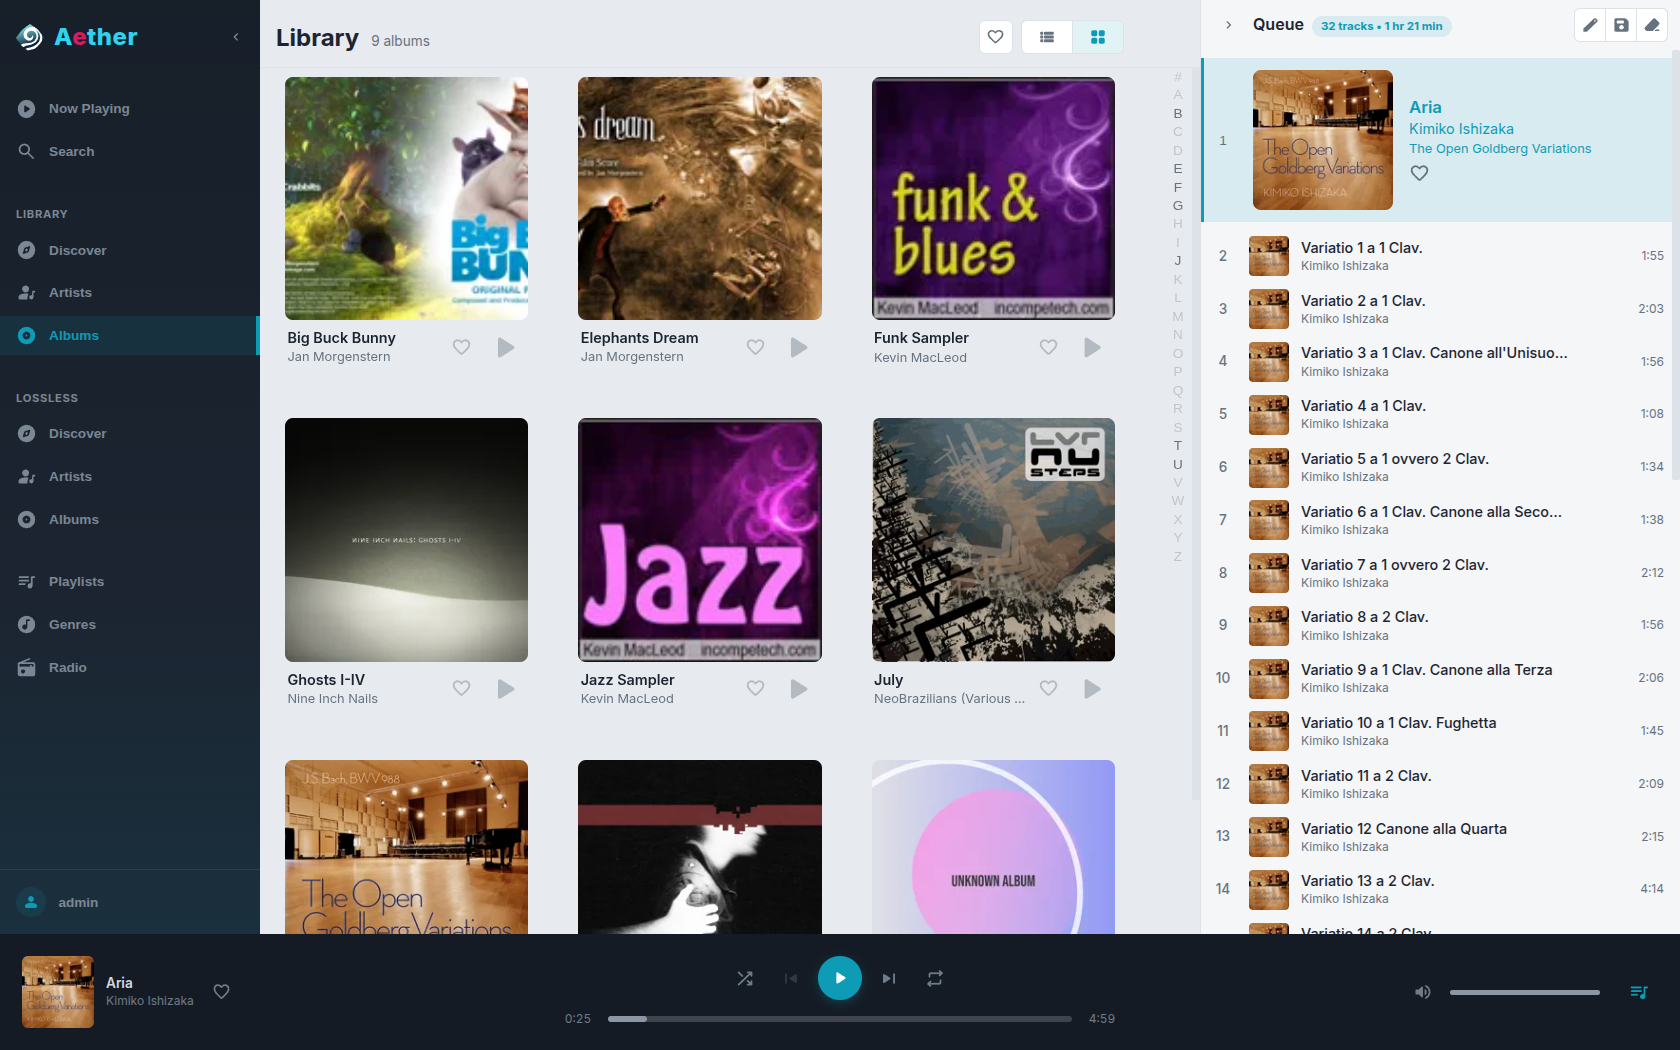The image size is (1680, 1050).
Task: Seek within the track progress bar
Action: coord(840,1019)
